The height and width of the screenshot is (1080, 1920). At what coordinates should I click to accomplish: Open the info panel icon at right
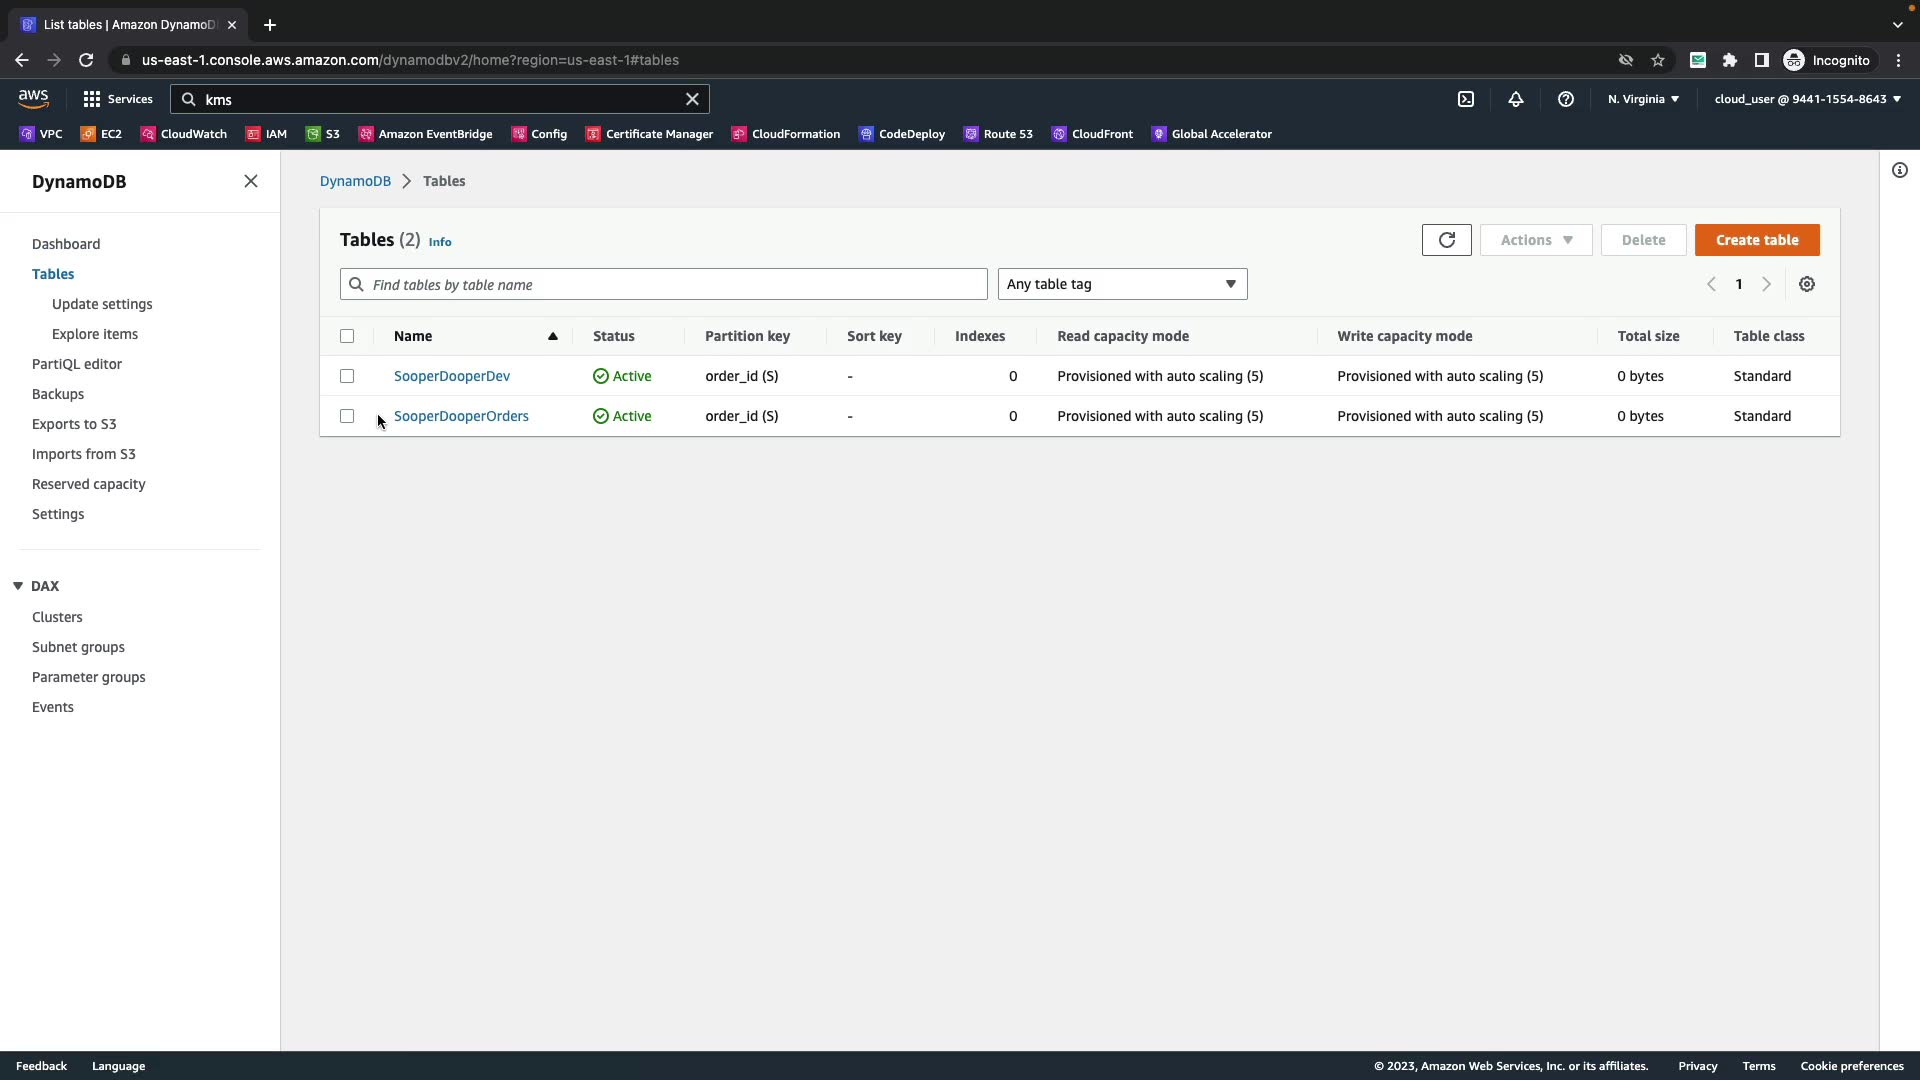coord(1899,170)
